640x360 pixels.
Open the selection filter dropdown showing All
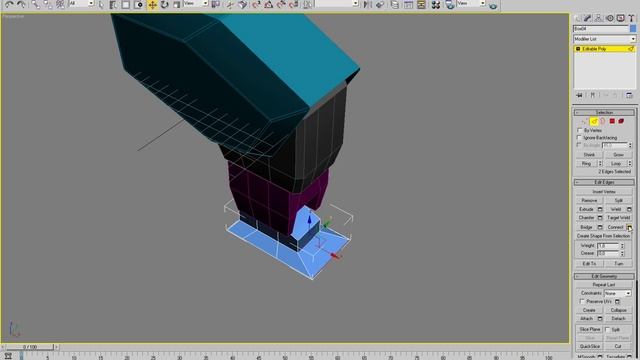tap(81, 3)
